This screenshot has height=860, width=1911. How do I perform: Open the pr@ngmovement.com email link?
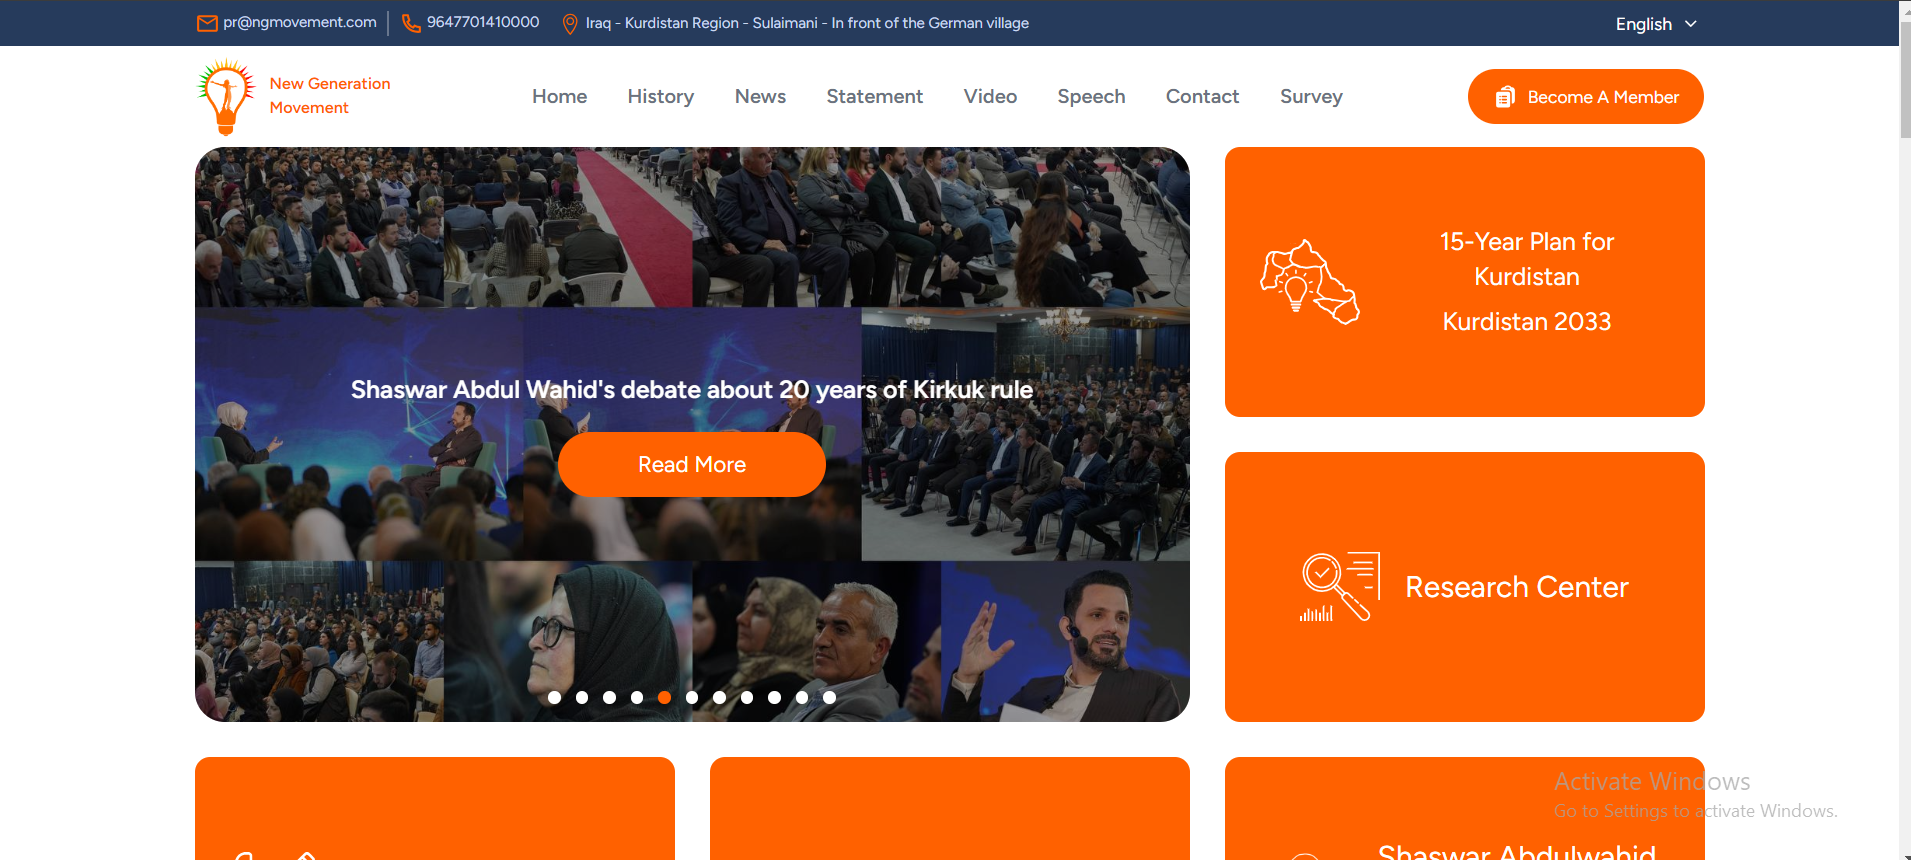pyautogui.click(x=300, y=22)
